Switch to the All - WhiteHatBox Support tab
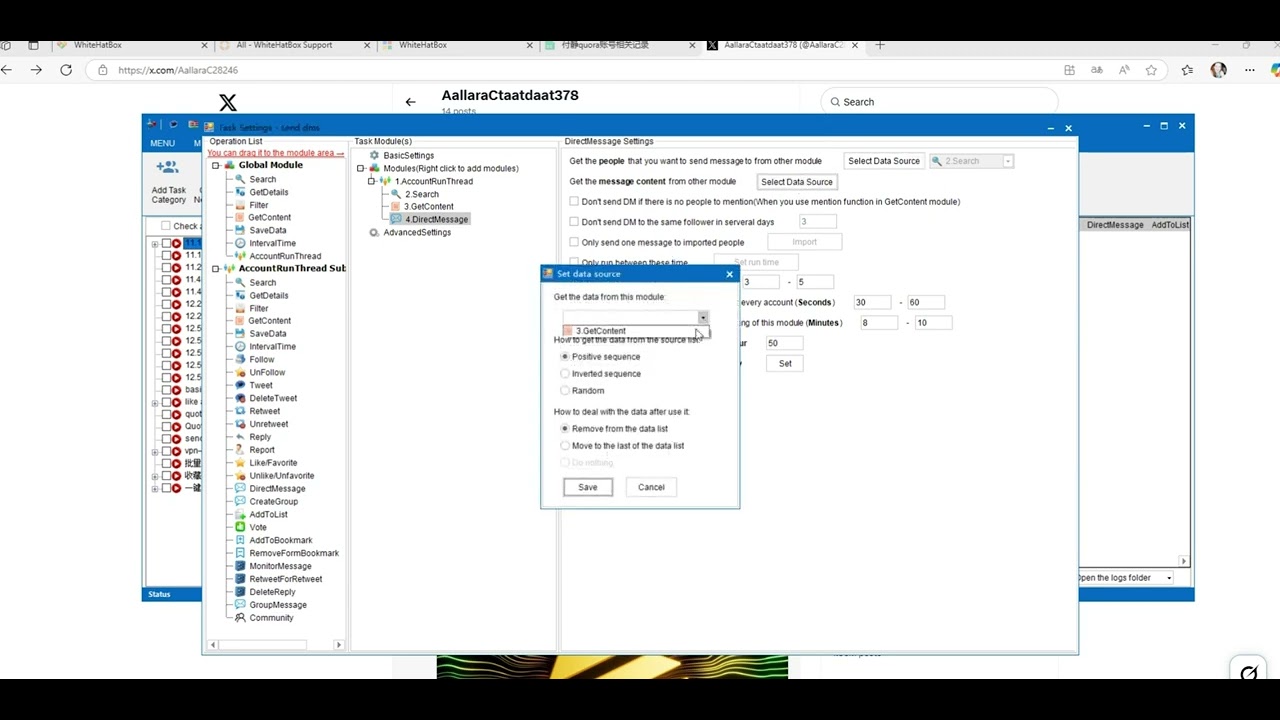Viewport: 1280px width, 720px height. tap(284, 45)
